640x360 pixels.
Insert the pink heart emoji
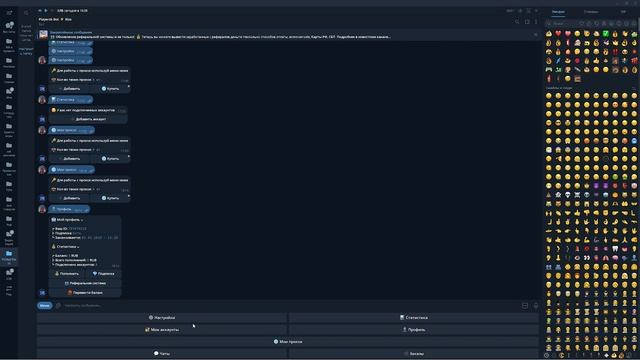coord(568,33)
